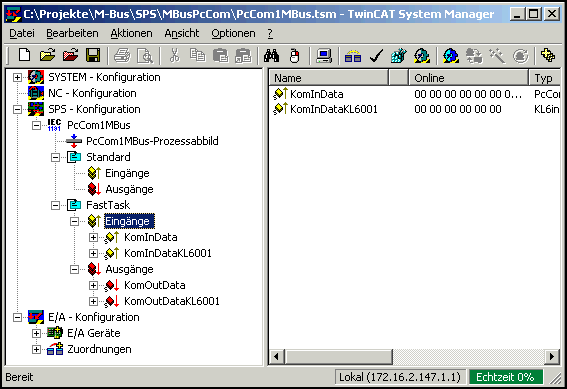Screen dimensions: 567x389
Task: Expand the KomInDataKL6001 tree node
Action: [93, 253]
